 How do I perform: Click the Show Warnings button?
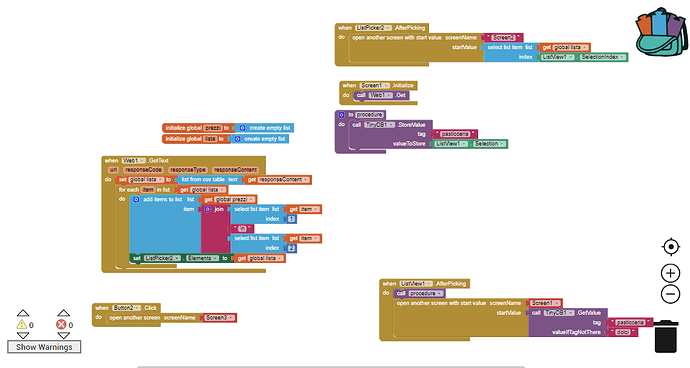[44, 347]
